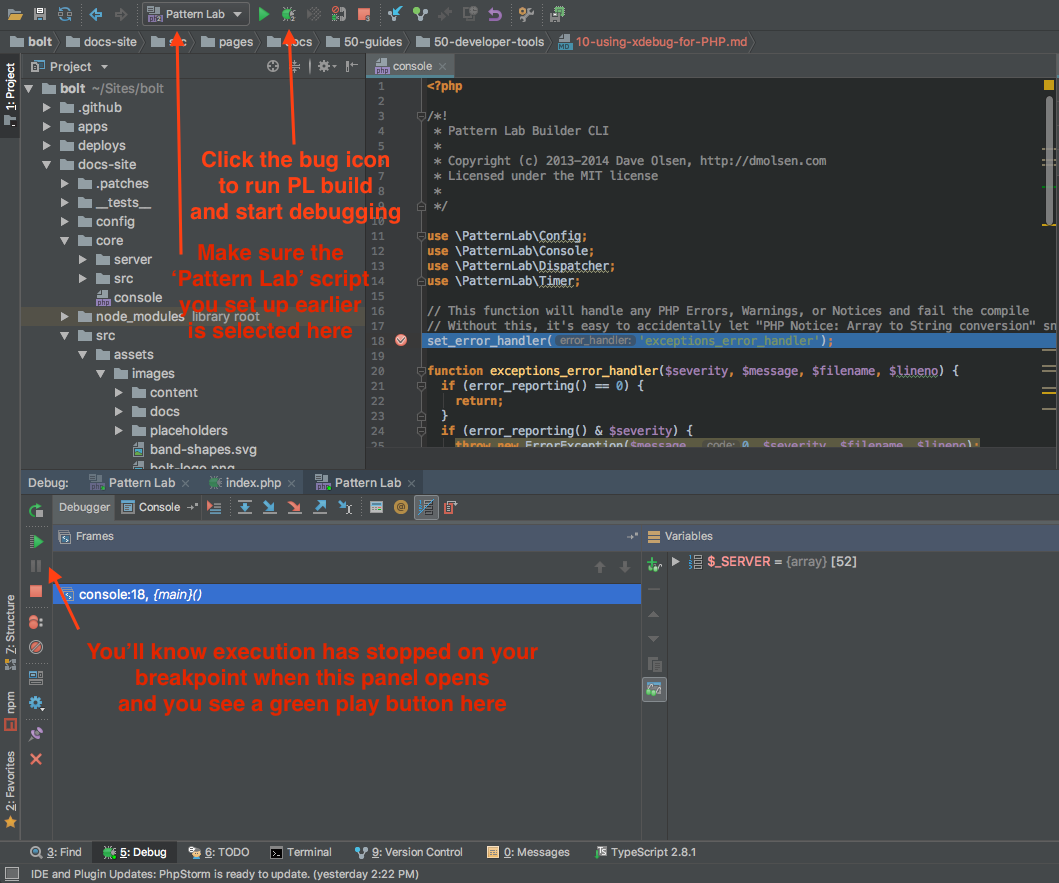1059x883 pixels.
Task: Expand the node_modules folder in the project tree
Action: tap(65, 317)
